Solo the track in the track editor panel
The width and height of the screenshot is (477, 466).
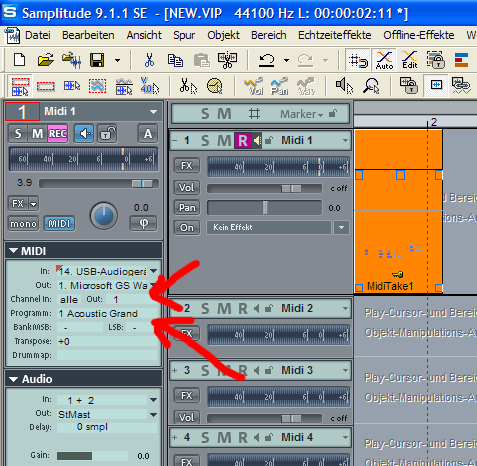tap(18, 134)
